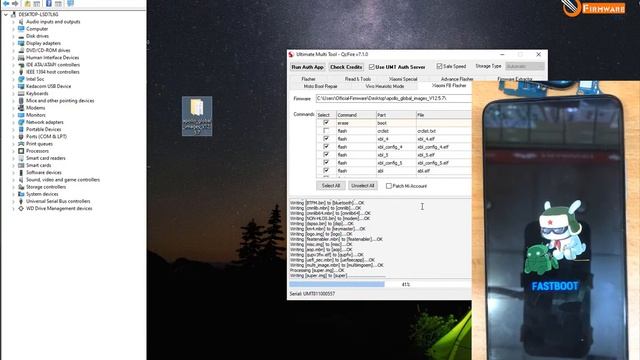Open the Vivo Heuristic Mode tab
The width and height of the screenshot is (640, 360).
[384, 86]
